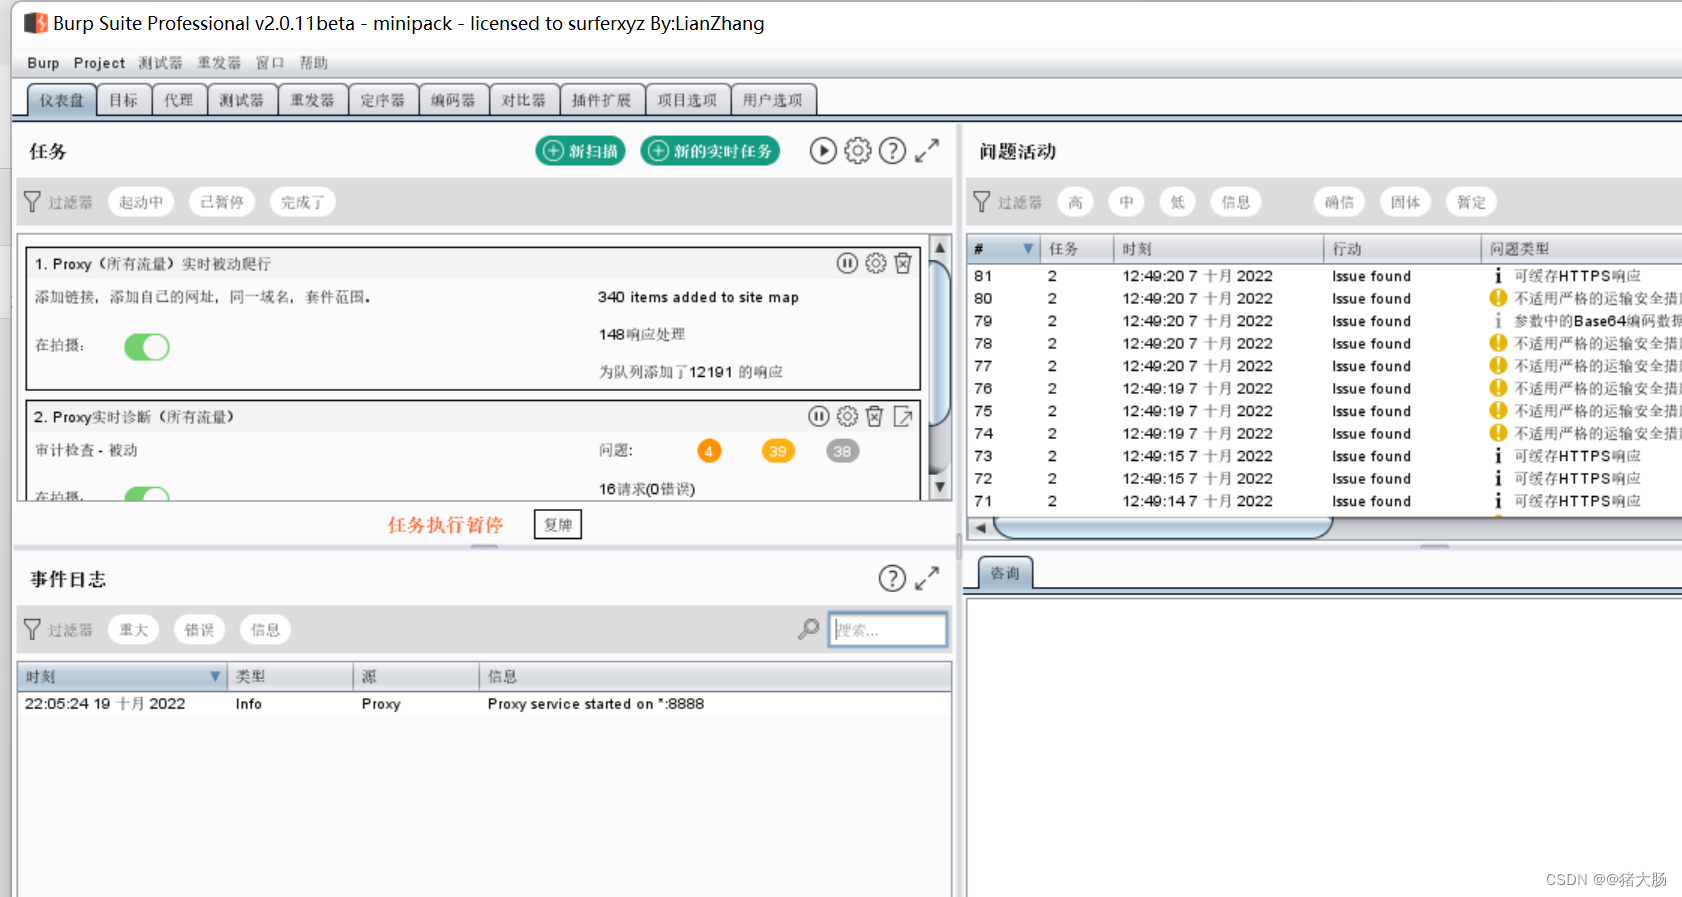This screenshot has width=1682, height=897.
Task: Toggle the Tentative confidence issue filter
Action: pos(1472,202)
